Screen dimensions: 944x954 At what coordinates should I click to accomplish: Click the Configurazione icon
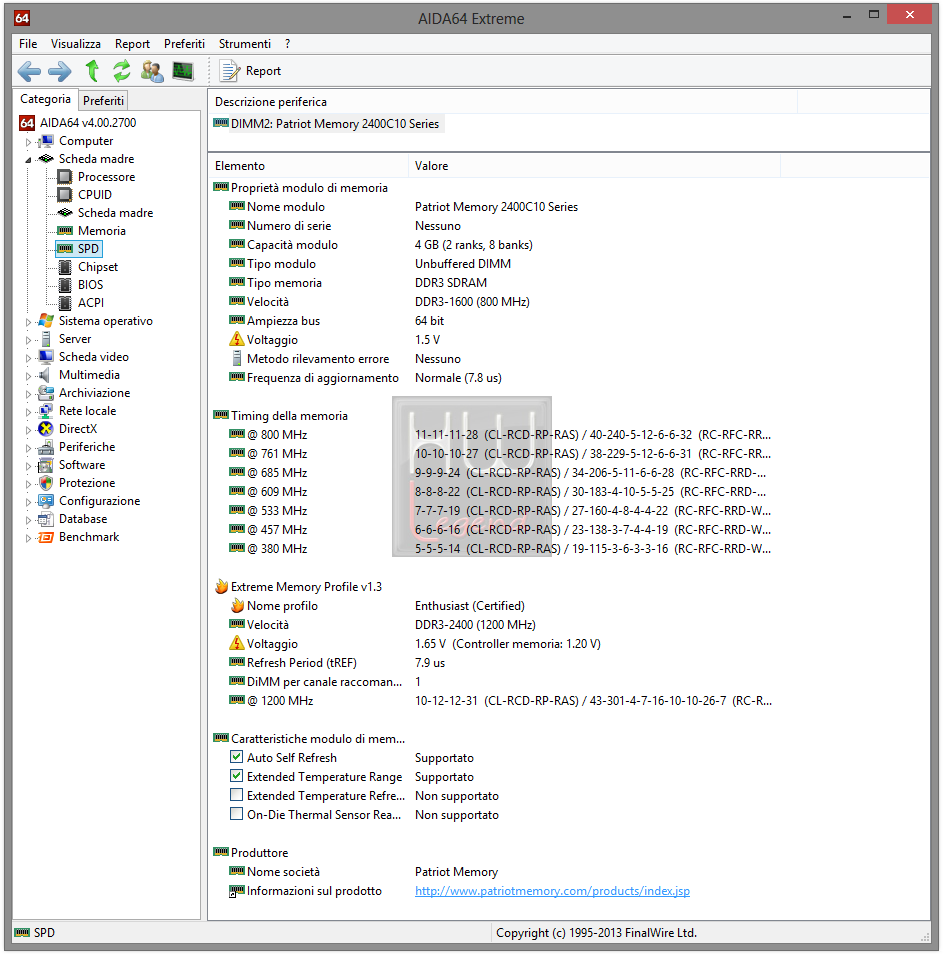click(46, 501)
